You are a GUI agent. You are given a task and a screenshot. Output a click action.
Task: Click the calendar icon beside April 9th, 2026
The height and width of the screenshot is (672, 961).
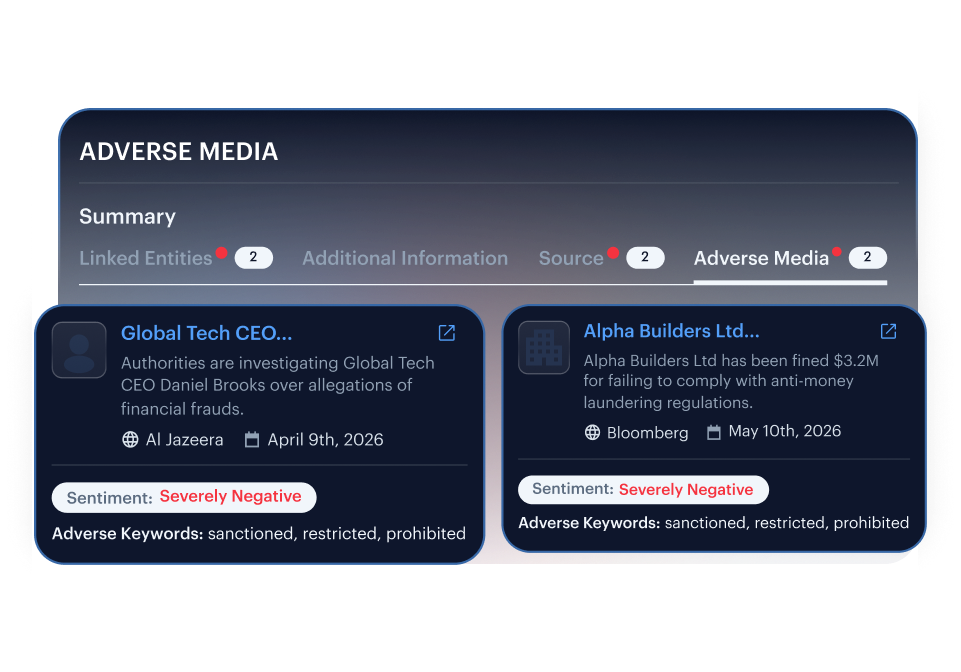tap(252, 440)
